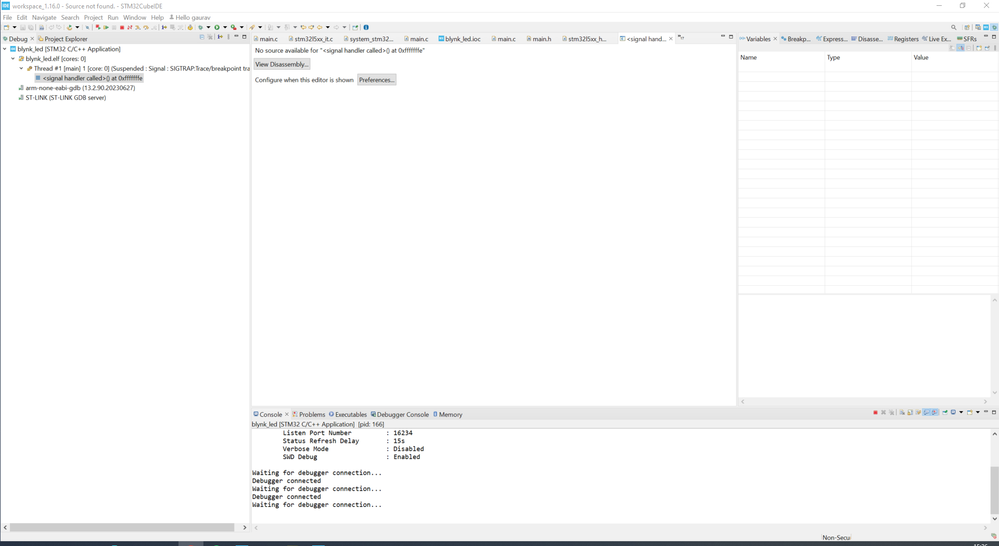
Task: Toggle Instruction Stepping Mode in toolbar
Action: [164, 27]
